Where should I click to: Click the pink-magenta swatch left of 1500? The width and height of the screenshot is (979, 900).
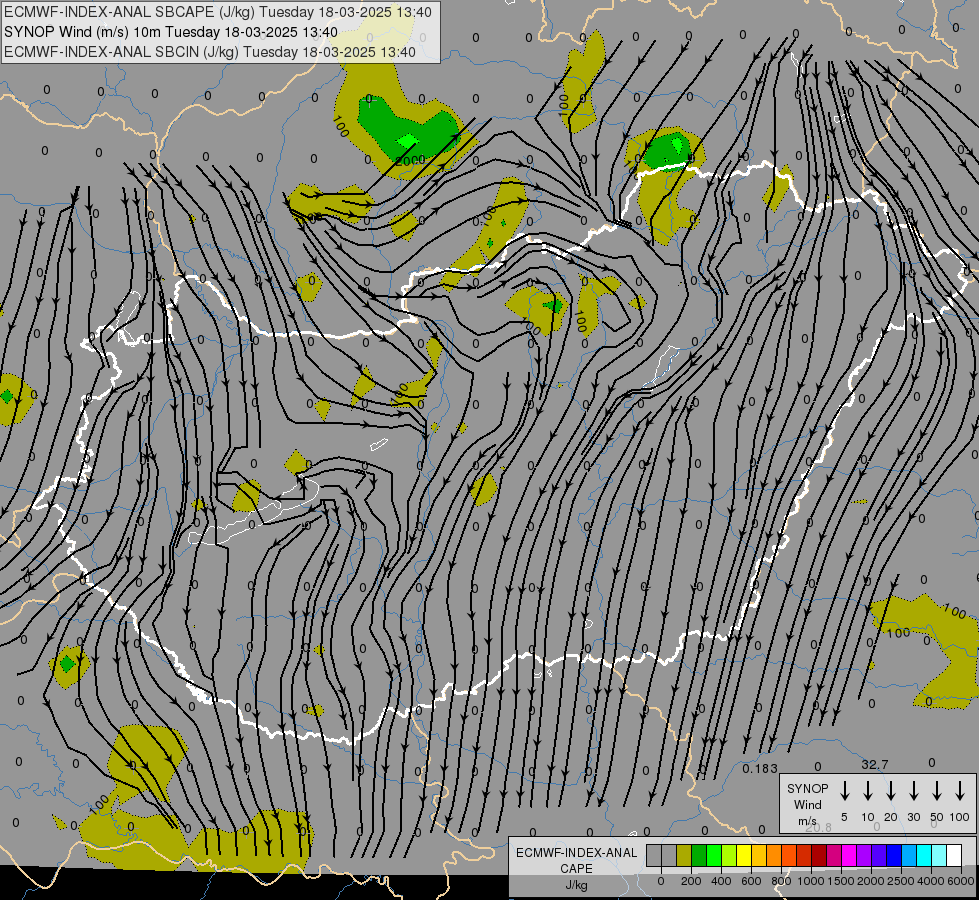[x=834, y=855]
